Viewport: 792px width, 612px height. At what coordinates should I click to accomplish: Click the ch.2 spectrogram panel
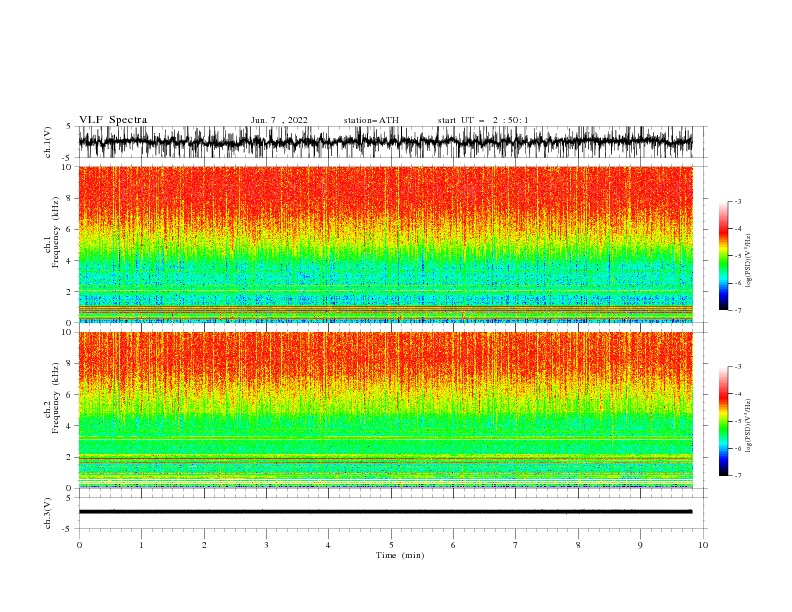[385, 410]
